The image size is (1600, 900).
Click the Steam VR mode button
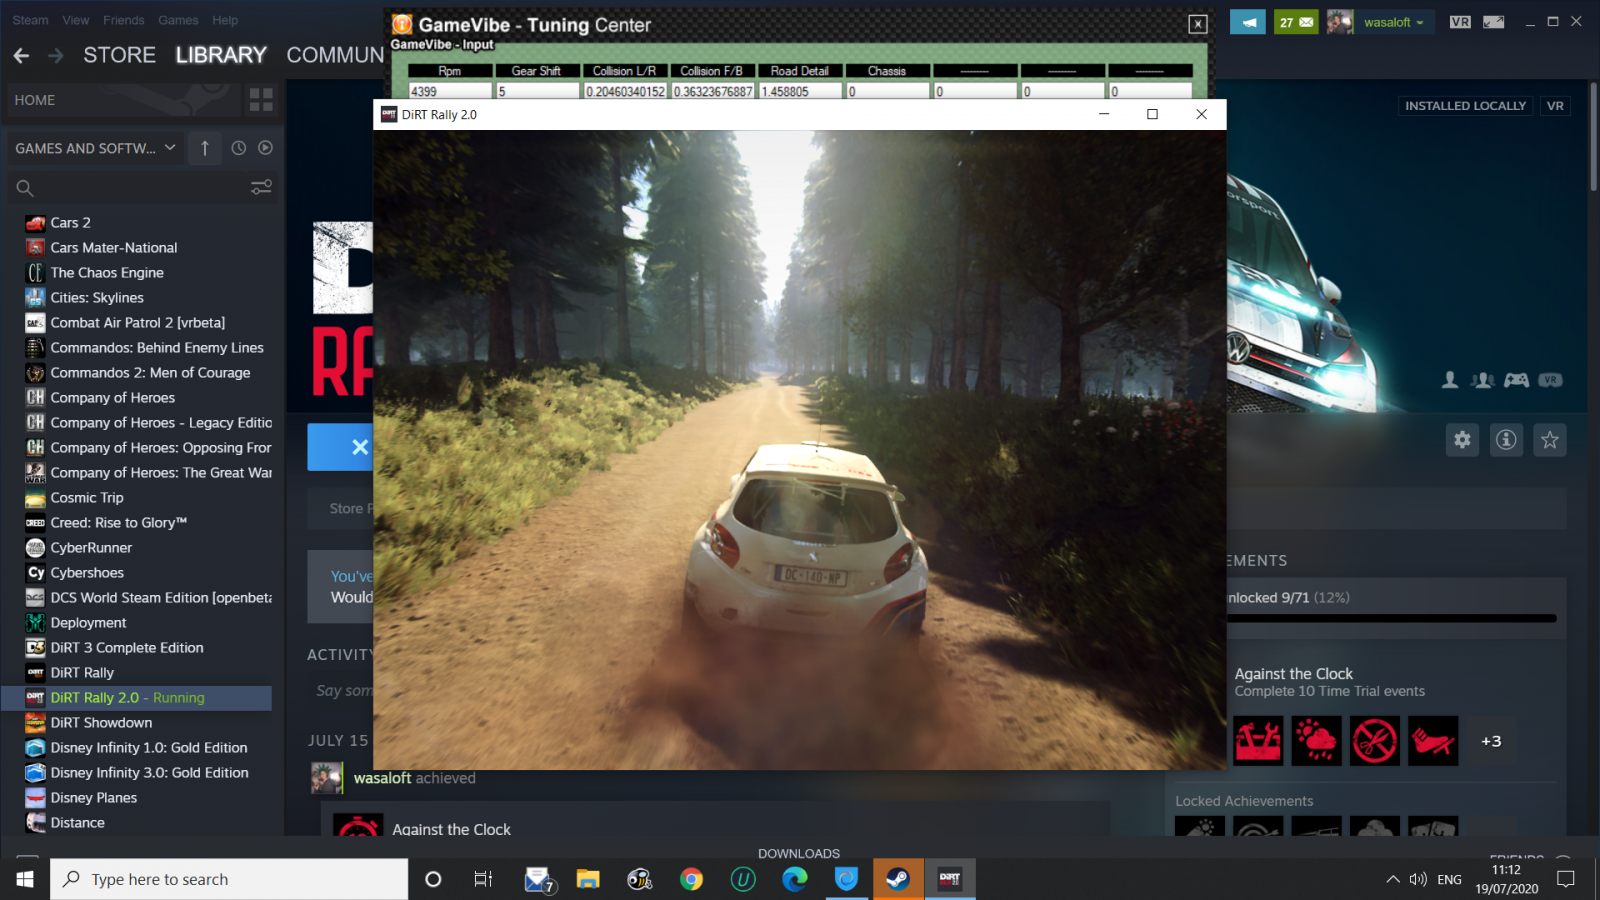tap(1460, 22)
